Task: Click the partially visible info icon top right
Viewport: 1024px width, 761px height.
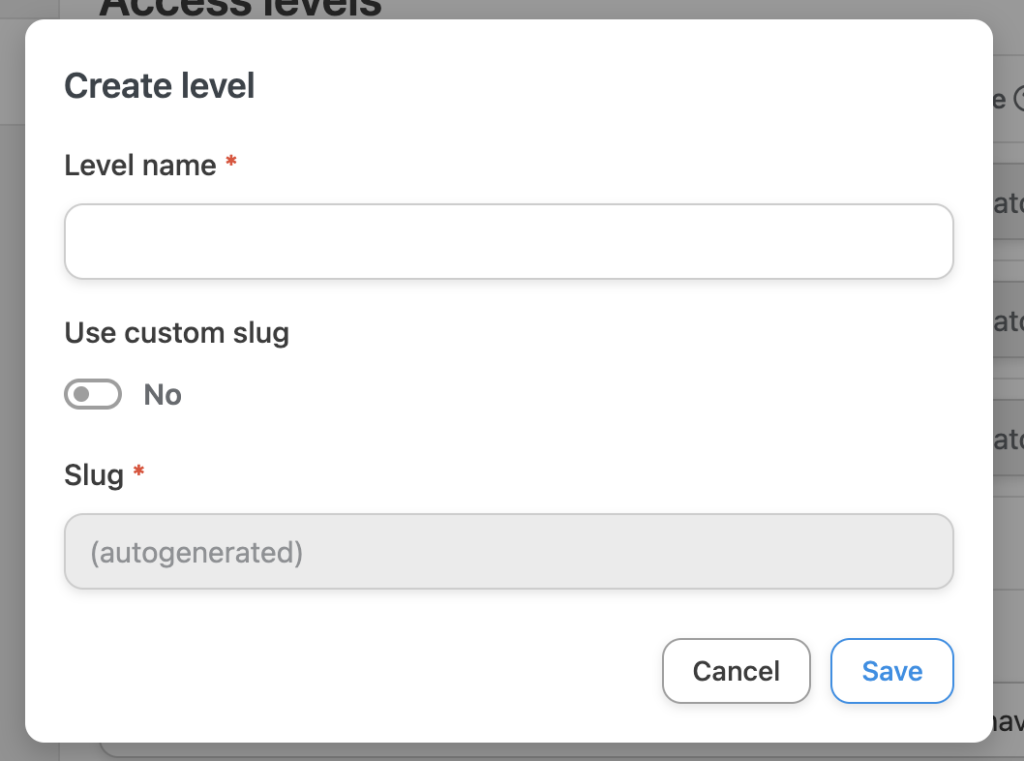Action: [1018, 100]
